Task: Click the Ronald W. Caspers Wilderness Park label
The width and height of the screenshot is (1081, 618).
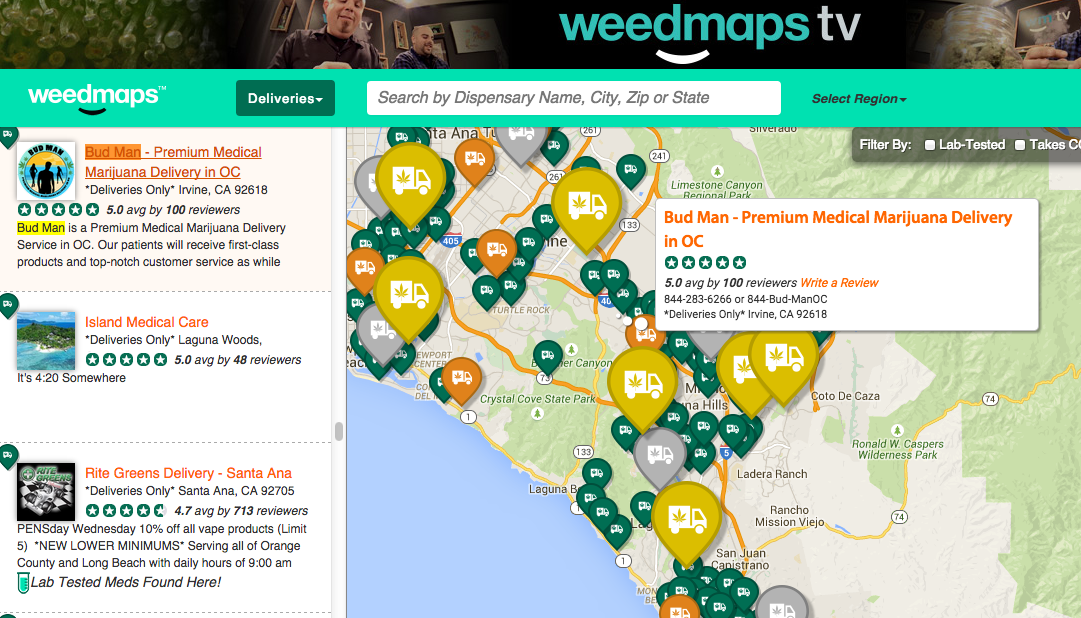Action: [898, 450]
